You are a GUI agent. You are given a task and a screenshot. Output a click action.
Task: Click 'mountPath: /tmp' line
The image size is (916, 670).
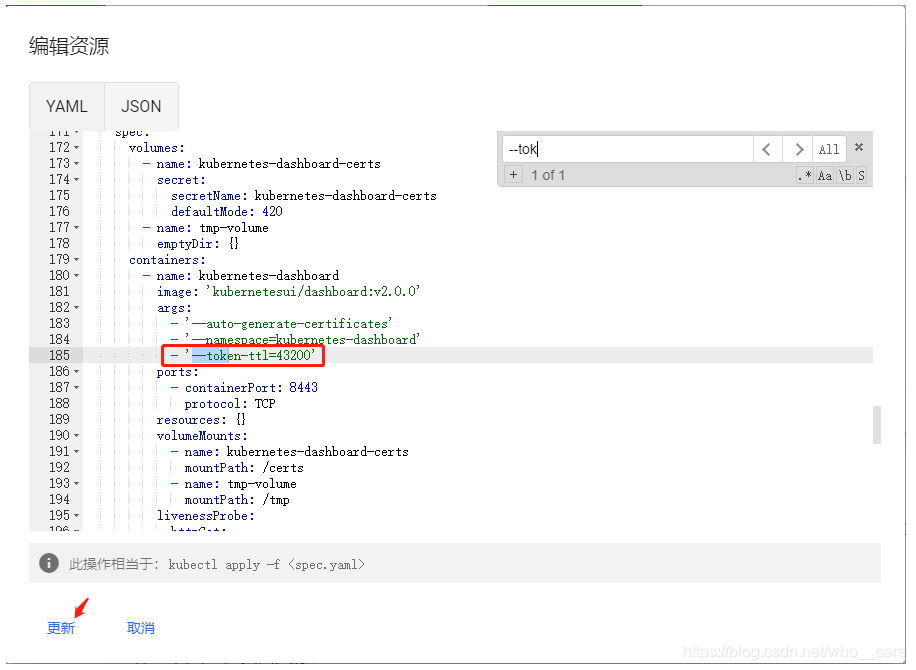point(237,500)
